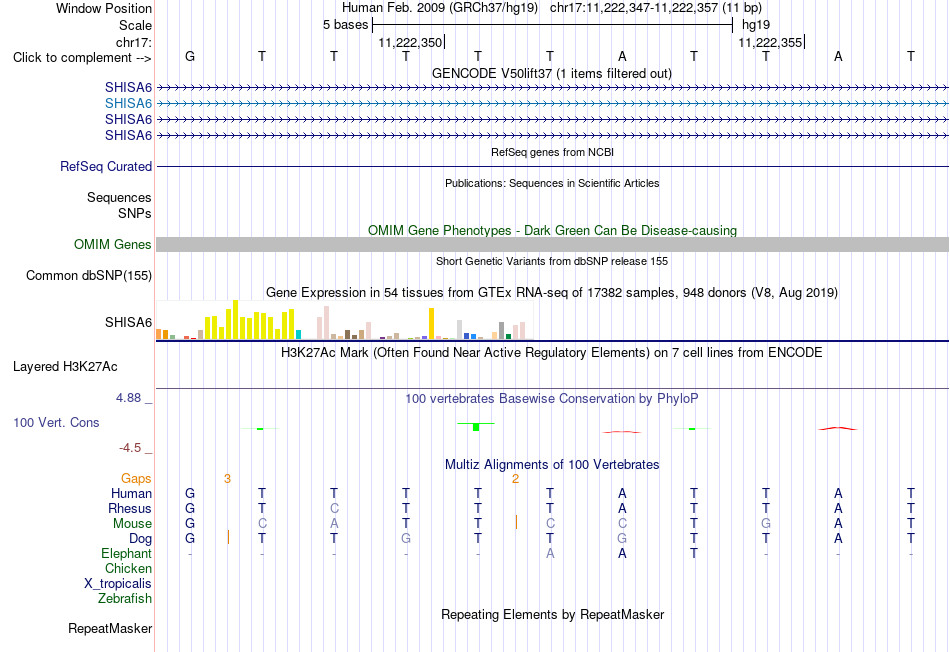
Task: Click the Elephant row's dark A base
Action: pos(622,553)
